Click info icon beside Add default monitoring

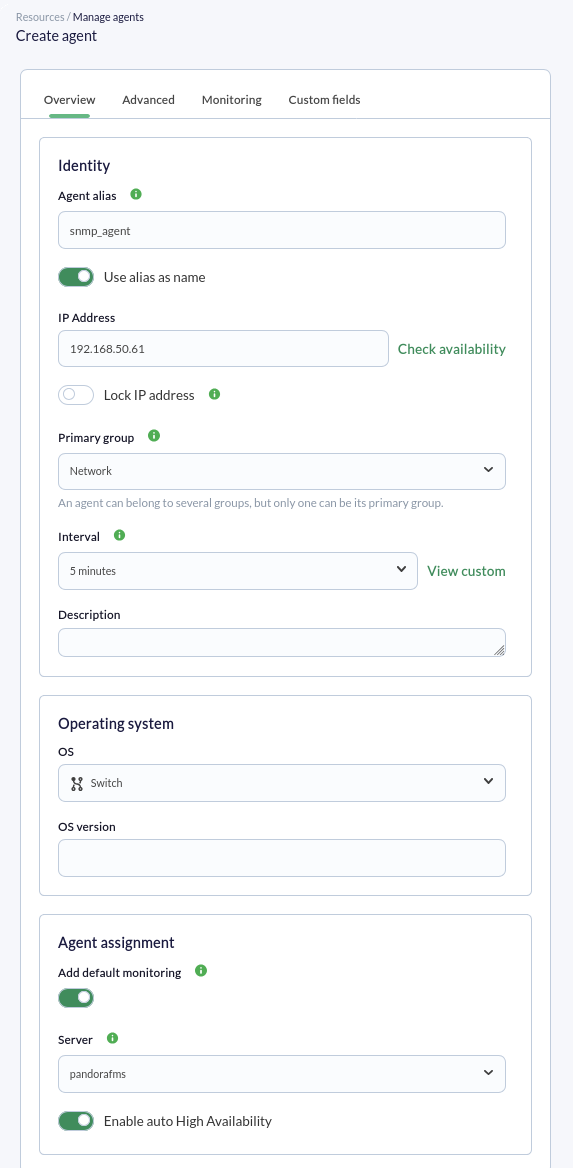(x=200, y=971)
